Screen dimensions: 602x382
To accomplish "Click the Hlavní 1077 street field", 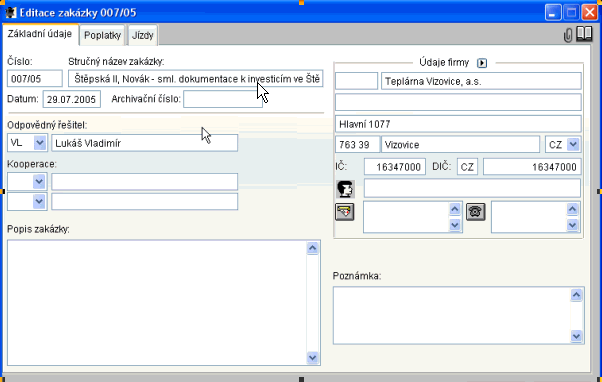I will (x=458, y=124).
